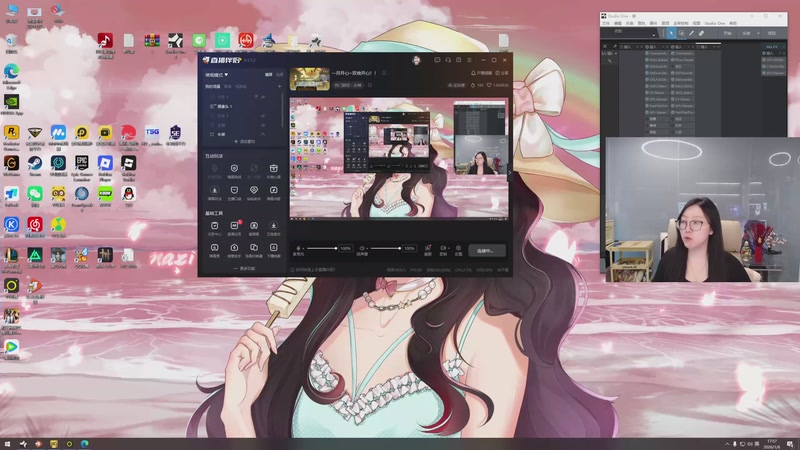
Task: Open the Windows Start button
Action: pyautogui.click(x=7, y=444)
